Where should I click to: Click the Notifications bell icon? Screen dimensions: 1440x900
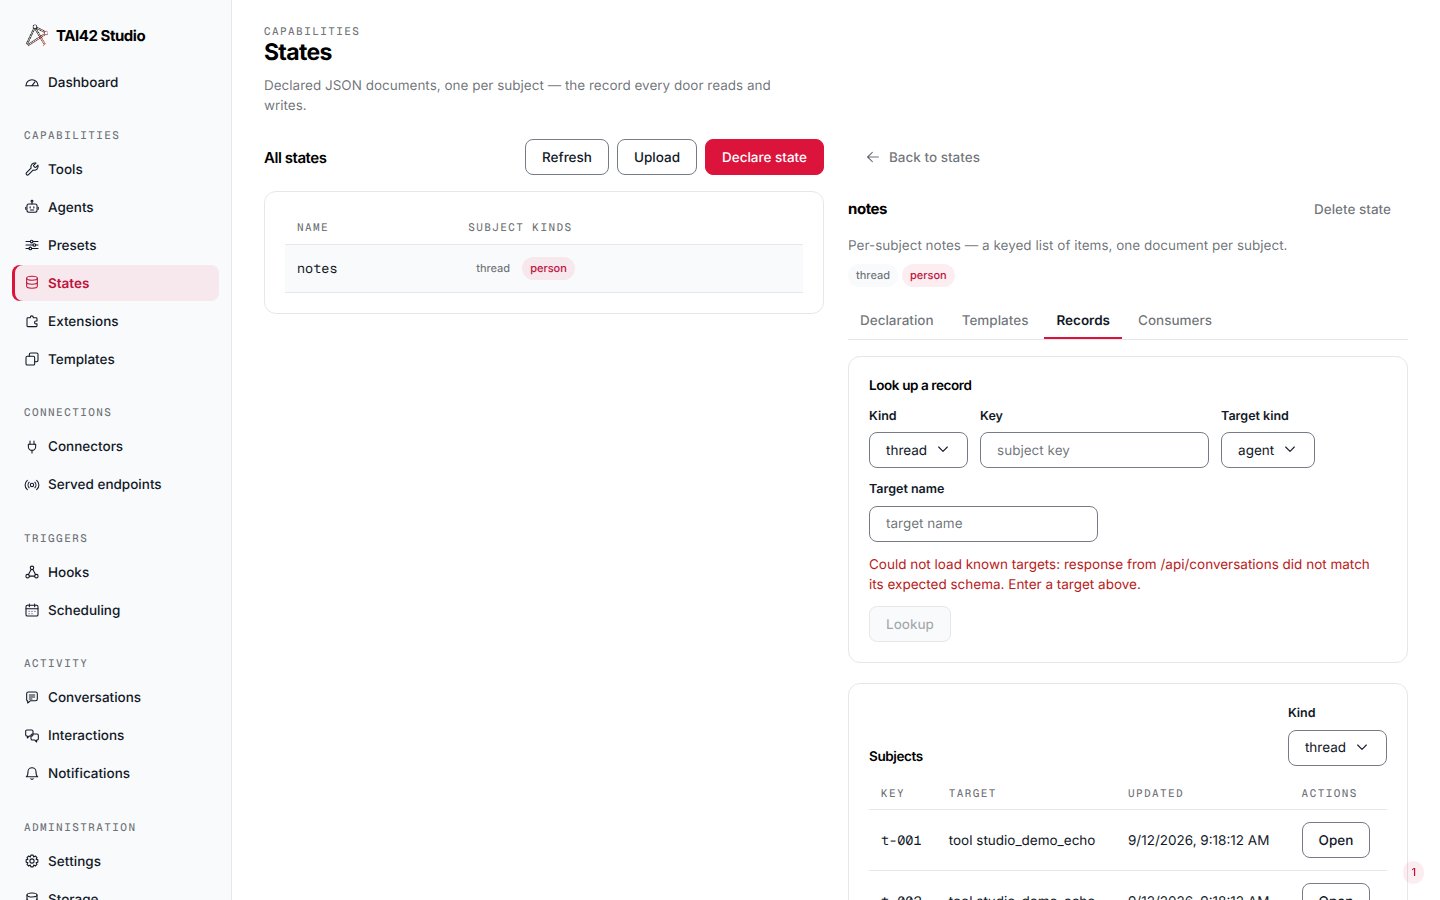32,773
